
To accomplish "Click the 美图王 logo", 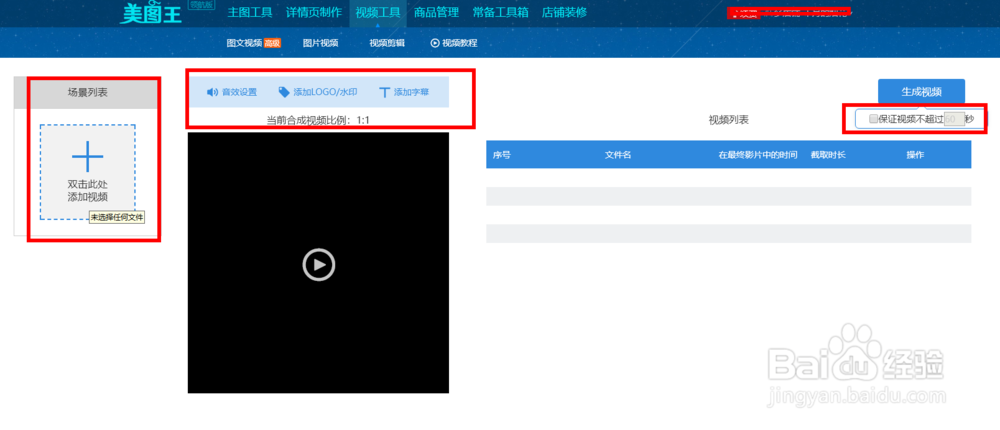I will (x=151, y=13).
